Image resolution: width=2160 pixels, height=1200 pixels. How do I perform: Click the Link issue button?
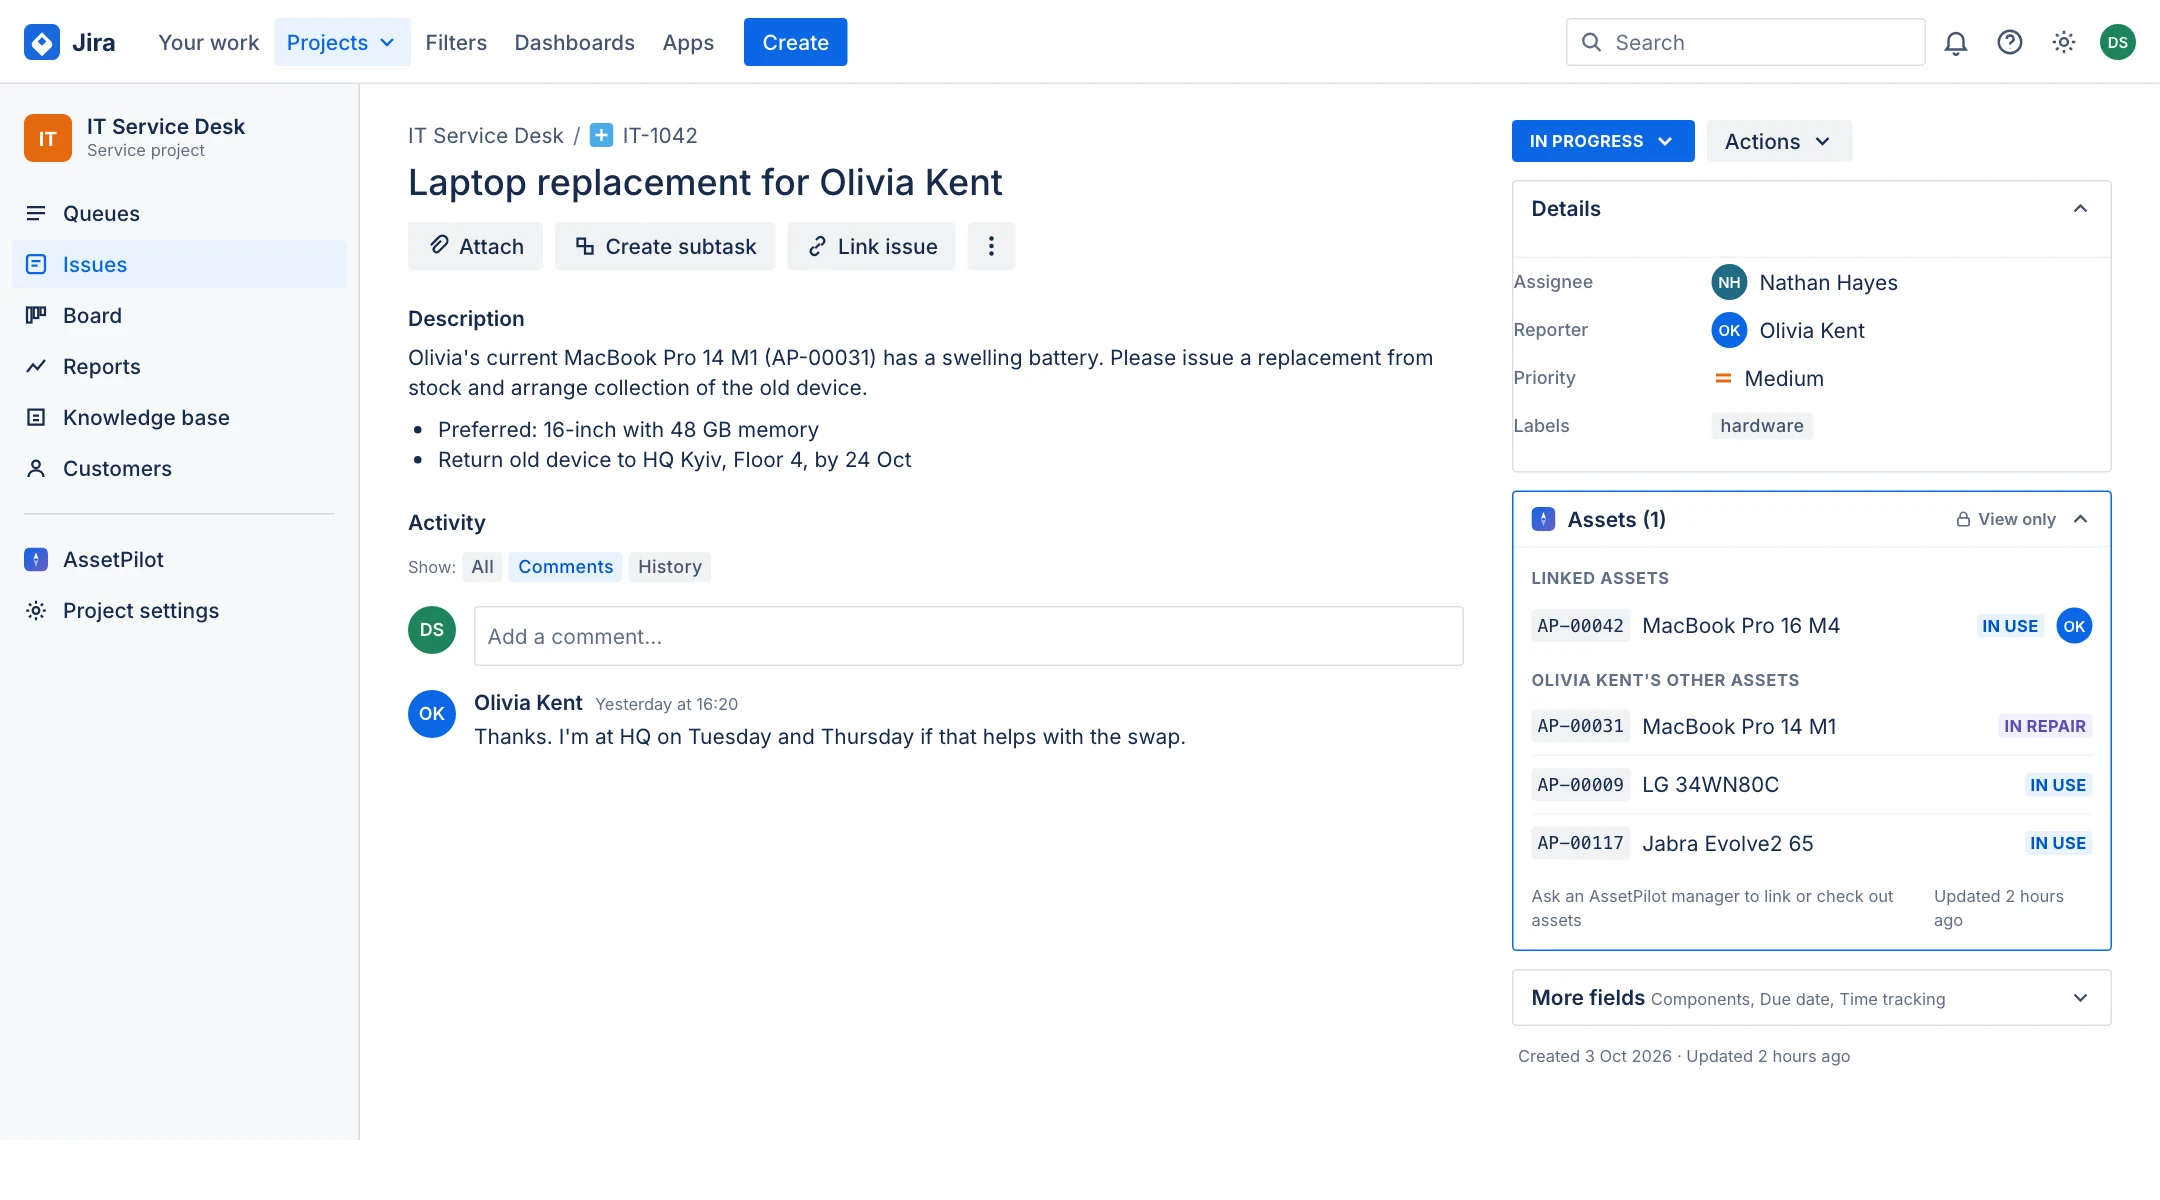coord(871,246)
